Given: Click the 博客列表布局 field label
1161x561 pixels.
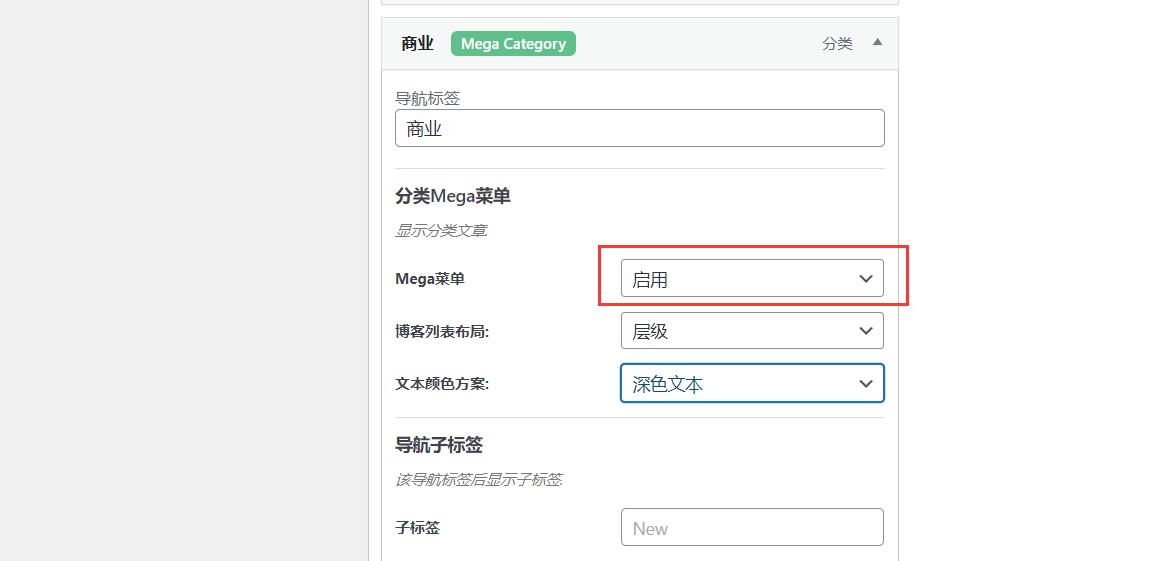Looking at the screenshot, I should coord(443,332).
